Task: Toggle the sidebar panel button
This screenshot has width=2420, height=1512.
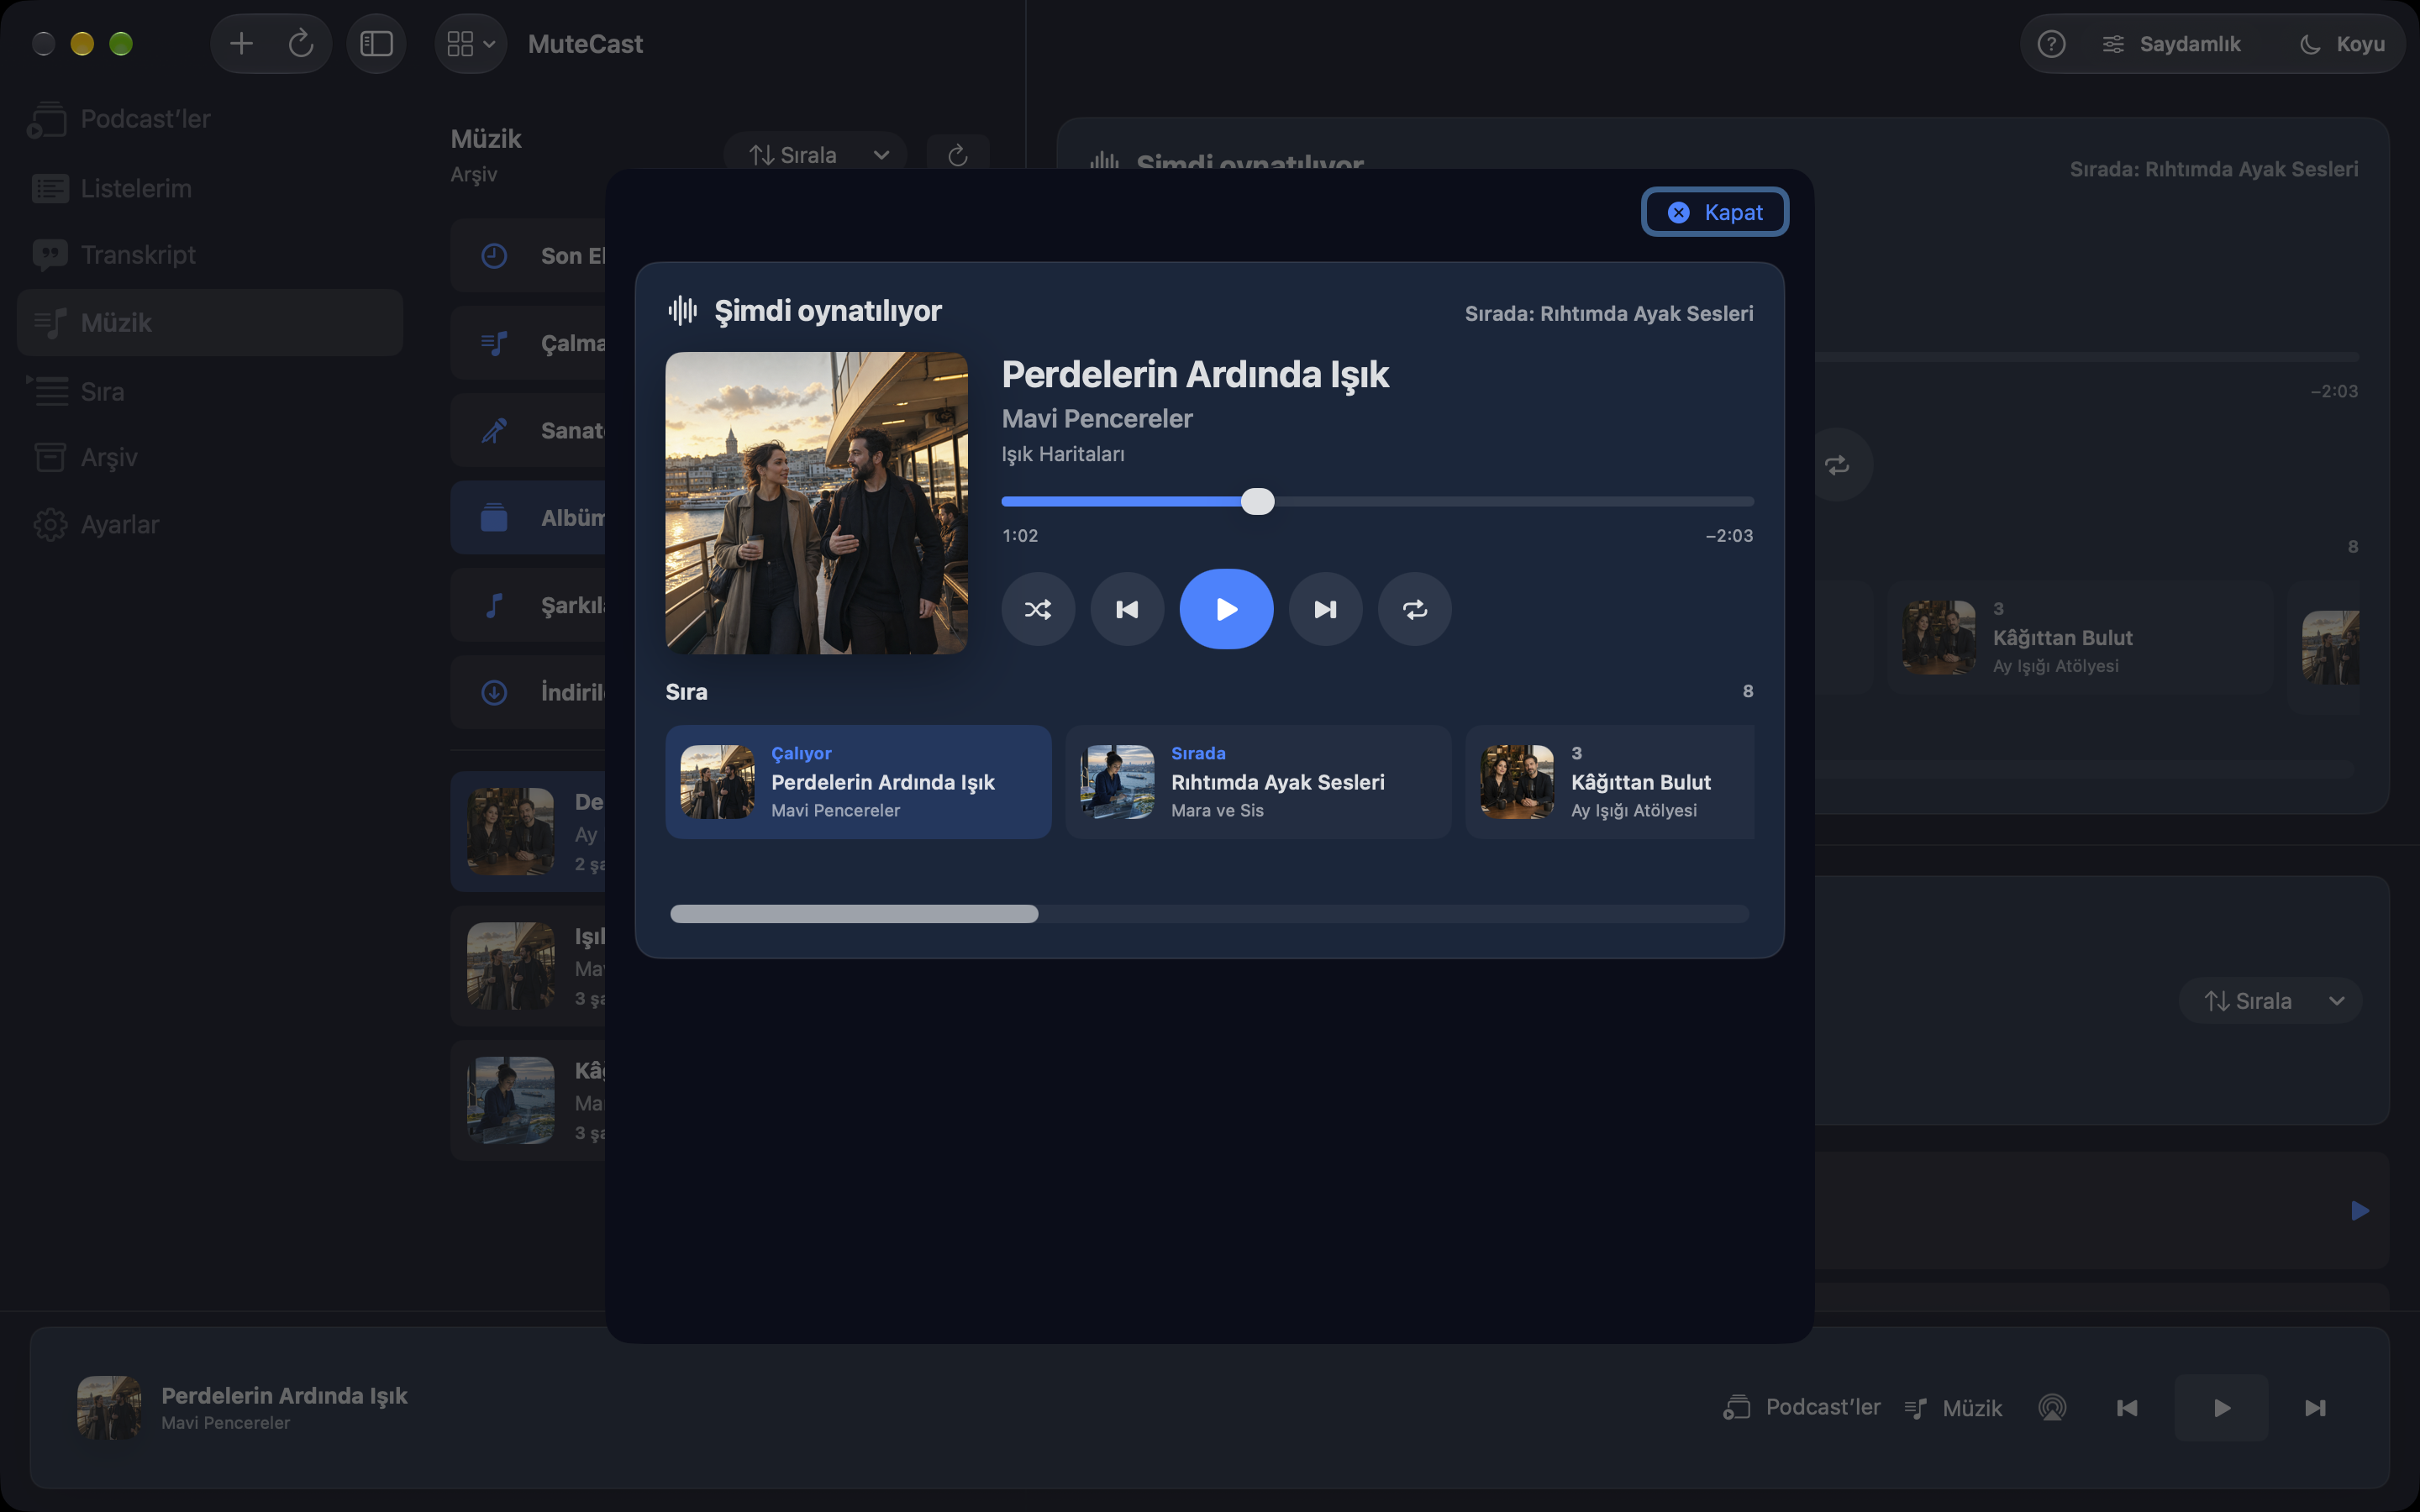Action: point(376,43)
